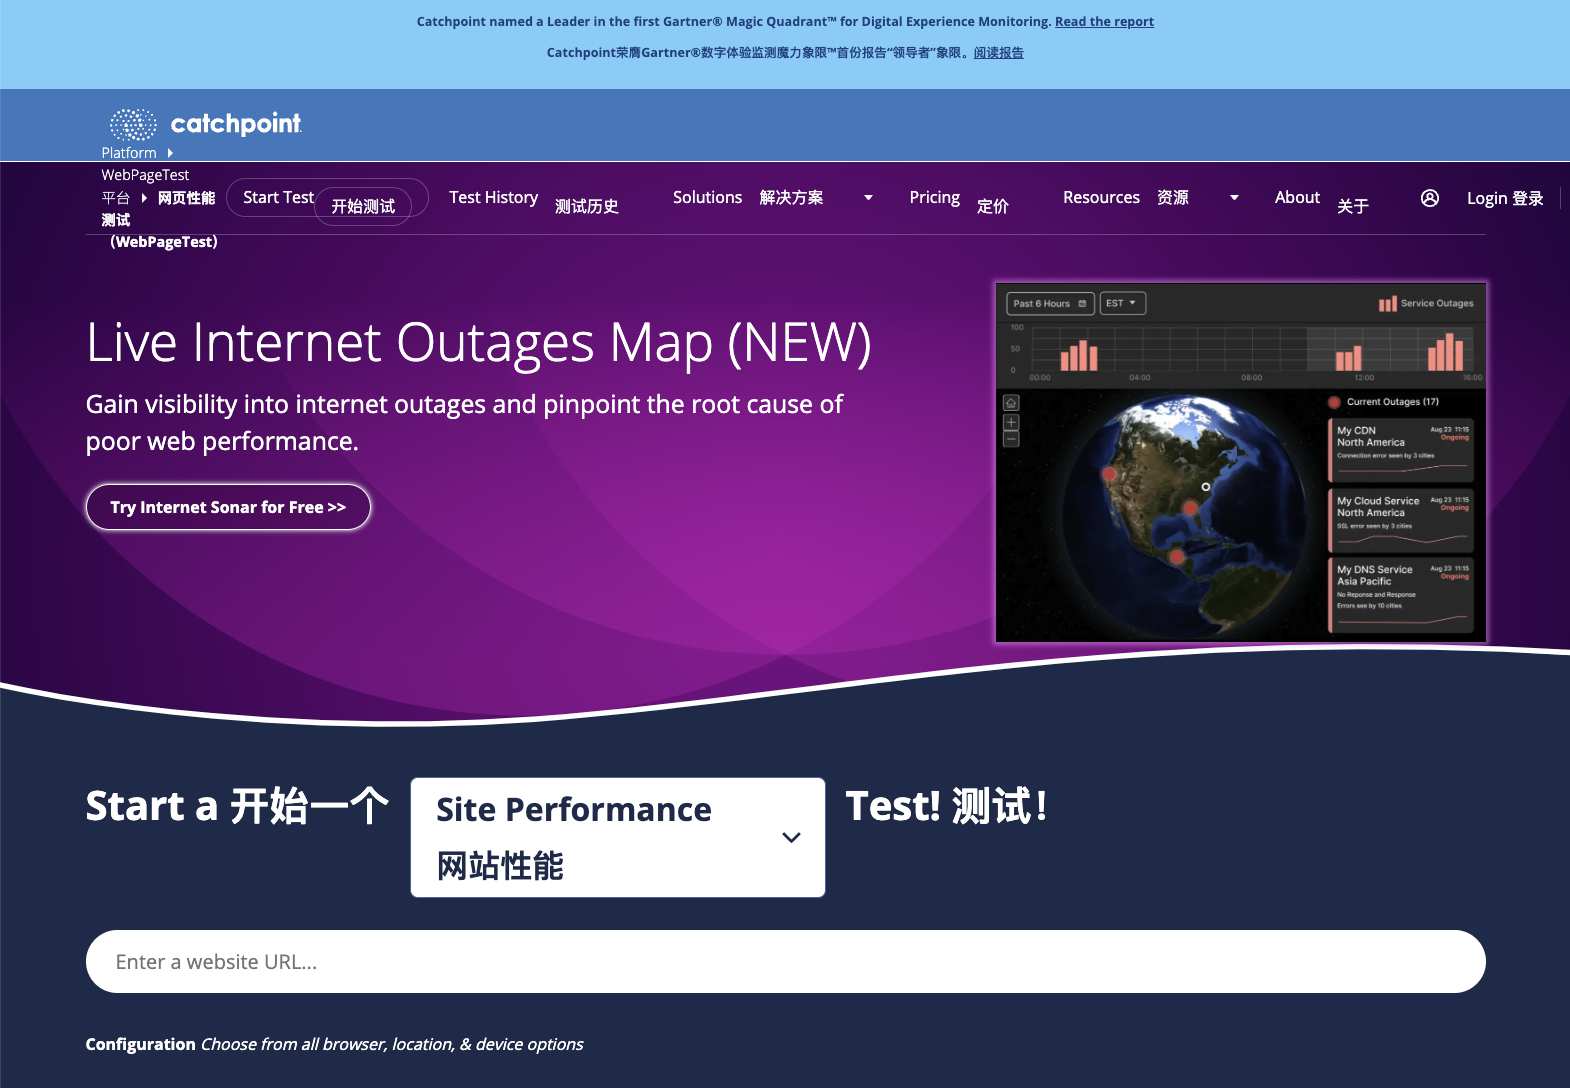Open the Chinese 阅读报告 link
Viewport: 1570px width, 1088px height.
click(998, 53)
